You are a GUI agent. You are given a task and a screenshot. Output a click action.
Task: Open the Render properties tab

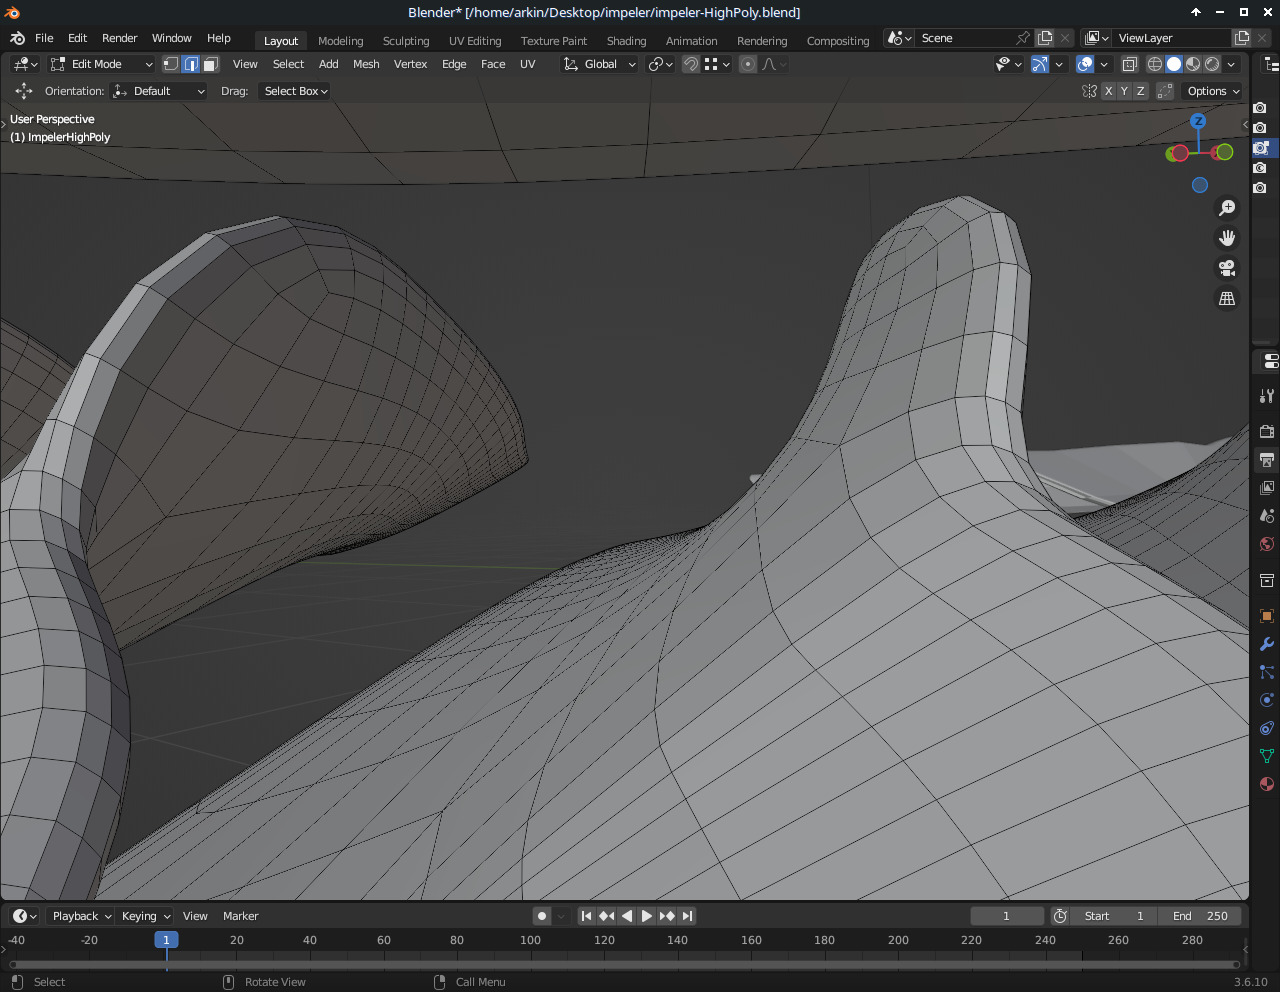click(x=1267, y=432)
